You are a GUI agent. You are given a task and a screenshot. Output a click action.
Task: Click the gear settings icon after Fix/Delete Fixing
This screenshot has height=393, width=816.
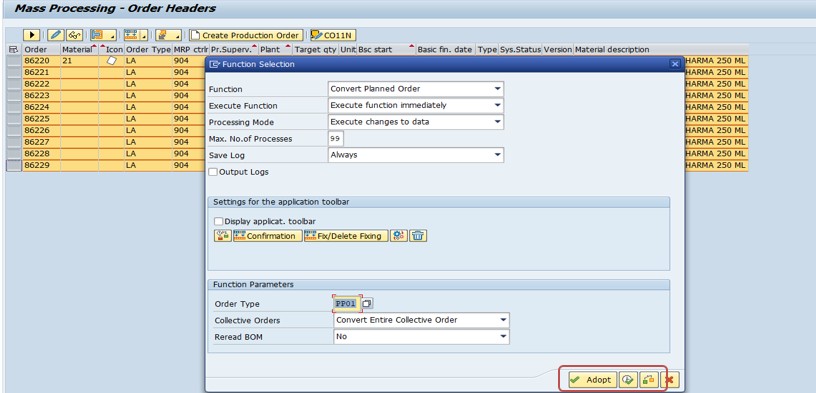(x=399, y=236)
